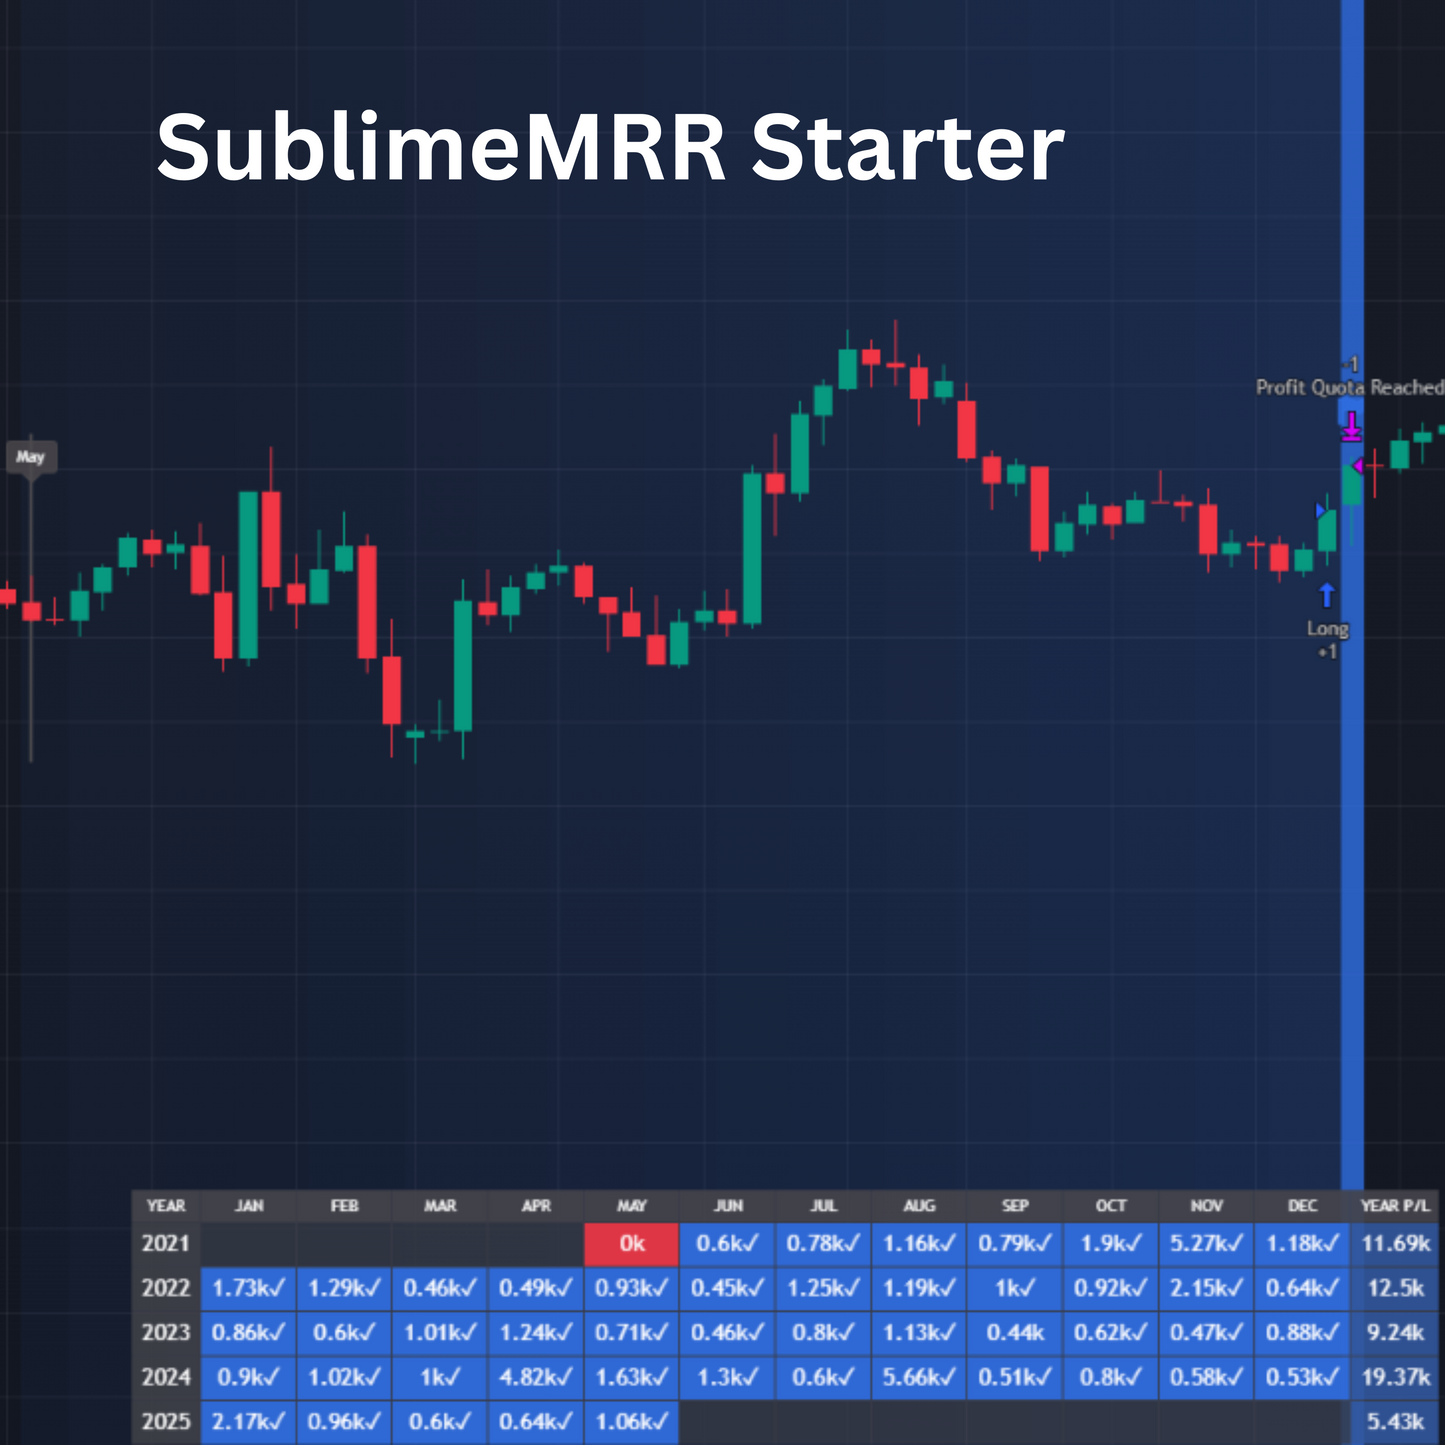
Task: Click the YEAR P/L column header
Action: click(x=1396, y=1206)
